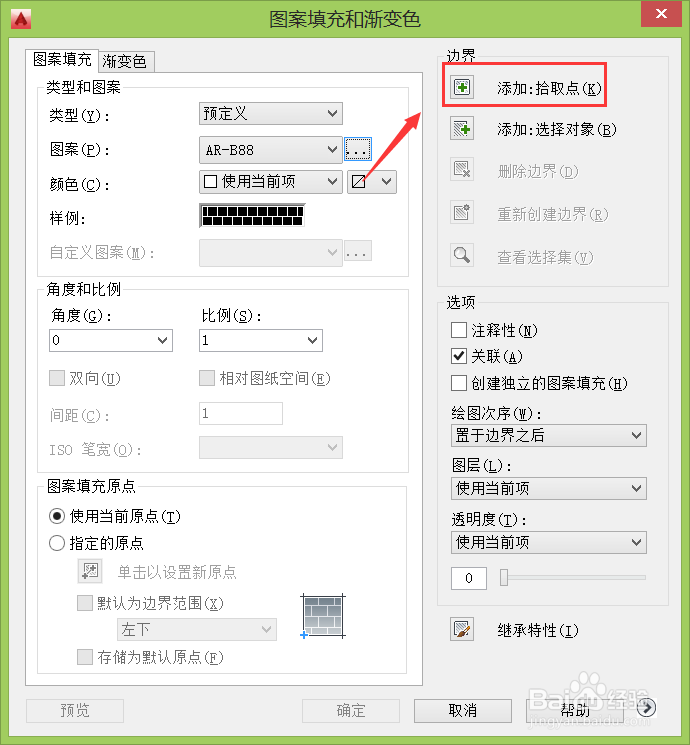Click the Add Pick Points (添加:拾取点) icon
690x745 pixels.
pos(462,87)
